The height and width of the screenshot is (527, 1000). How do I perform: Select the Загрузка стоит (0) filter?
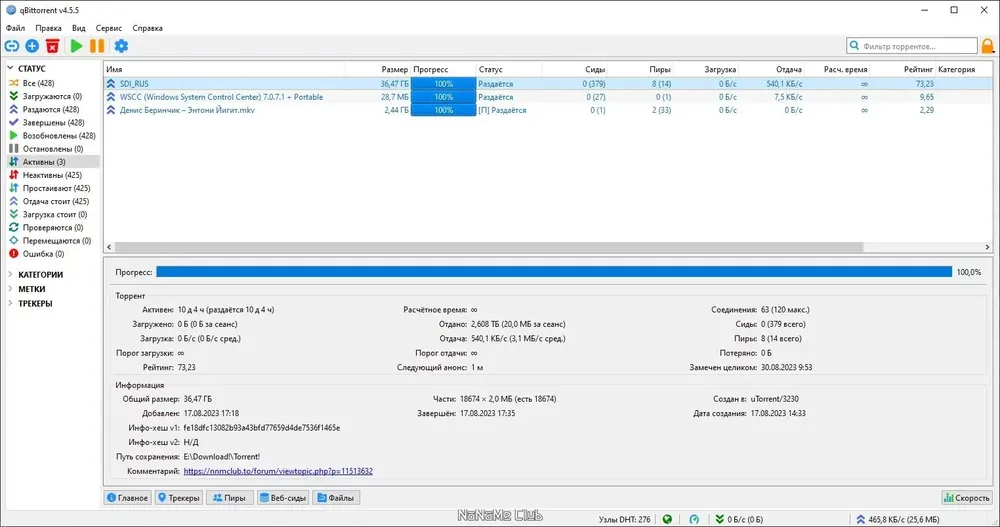click(55, 214)
